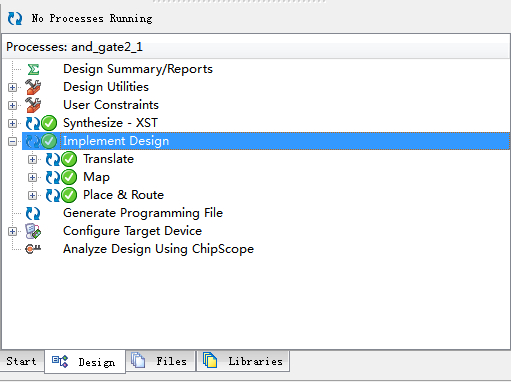
Task: Collapse the Implement Design node
Action: 12,141
